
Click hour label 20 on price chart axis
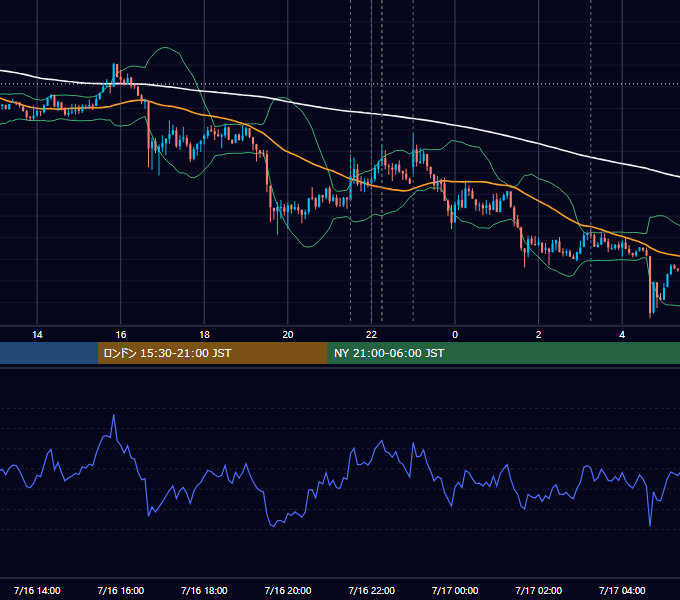[288, 335]
